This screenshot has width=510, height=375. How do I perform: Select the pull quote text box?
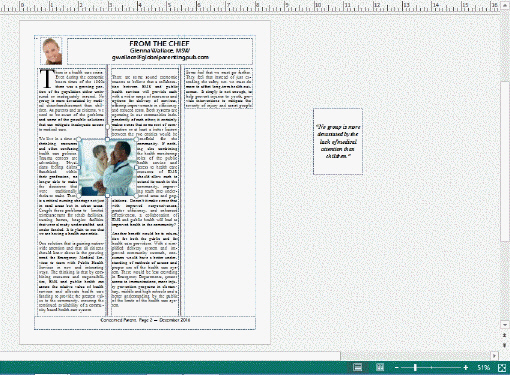coord(338,141)
